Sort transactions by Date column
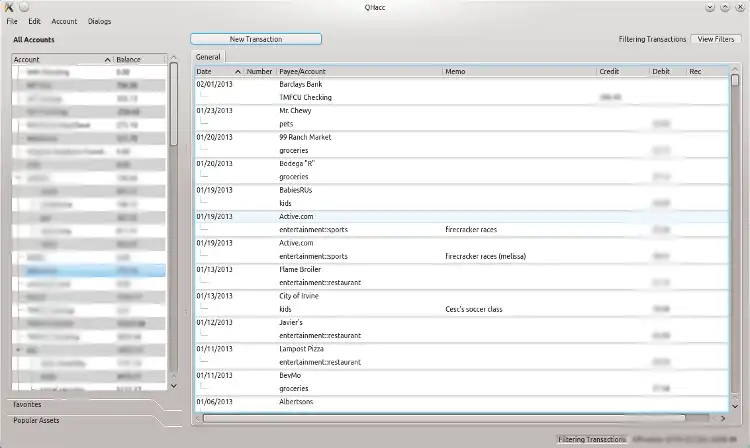The image size is (750, 448). (x=218, y=71)
